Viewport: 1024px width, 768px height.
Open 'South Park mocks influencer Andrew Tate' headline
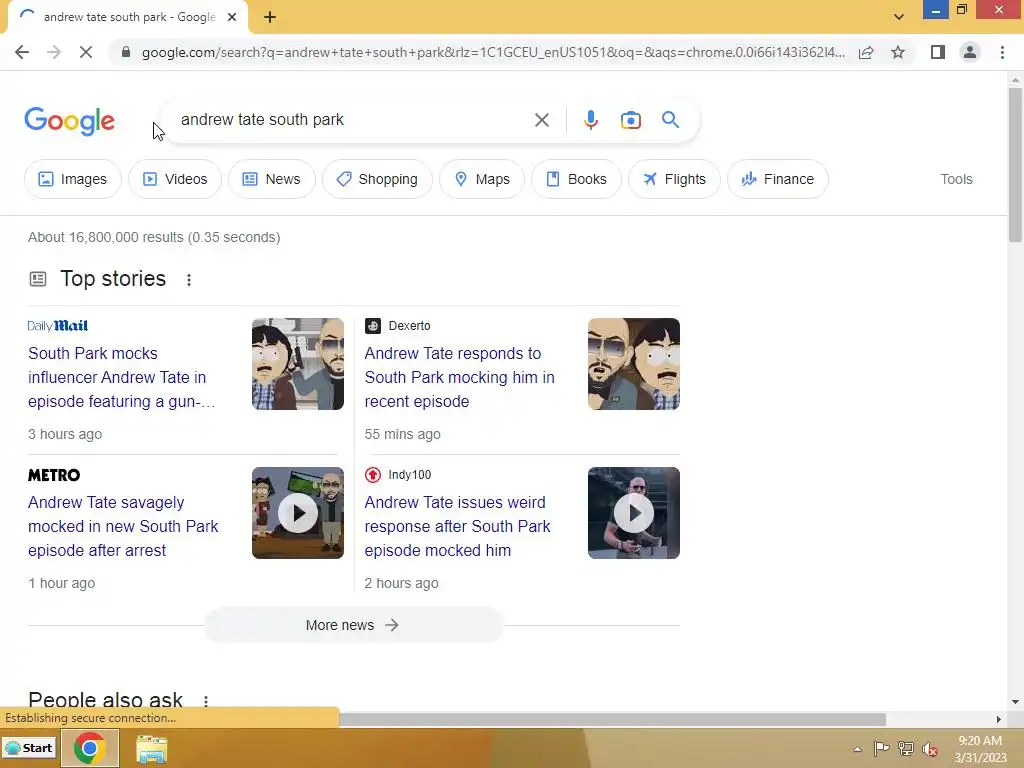click(121, 377)
